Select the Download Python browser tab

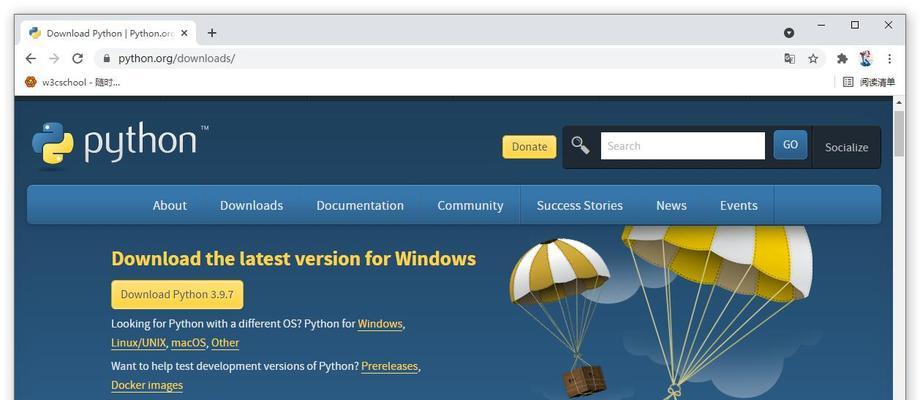coord(109,33)
